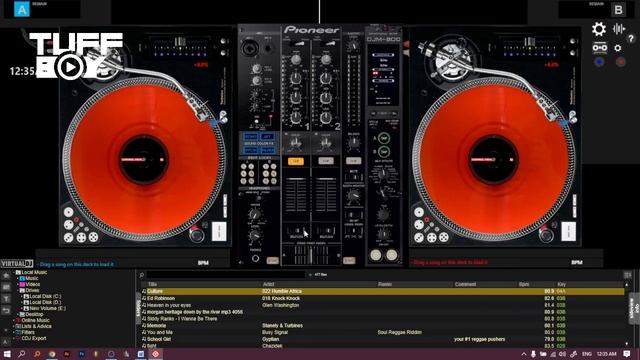Click the small gear icon beside the tape recorder
Screen dimensions: 640x360
(x=618, y=48)
